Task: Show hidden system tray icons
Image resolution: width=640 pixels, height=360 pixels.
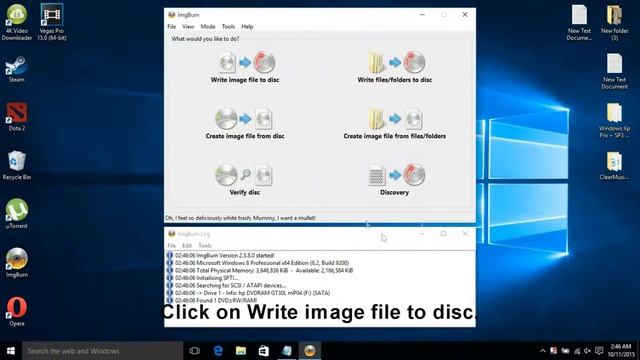Action: tap(542, 351)
